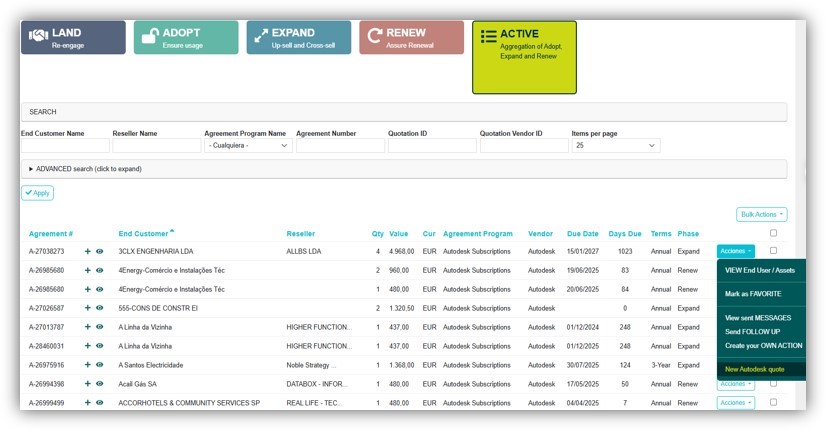Viewport: 826px width, 430px height.
Task: Click plus icon for 4Energy row due 20/06/2025
Action: 88,289
